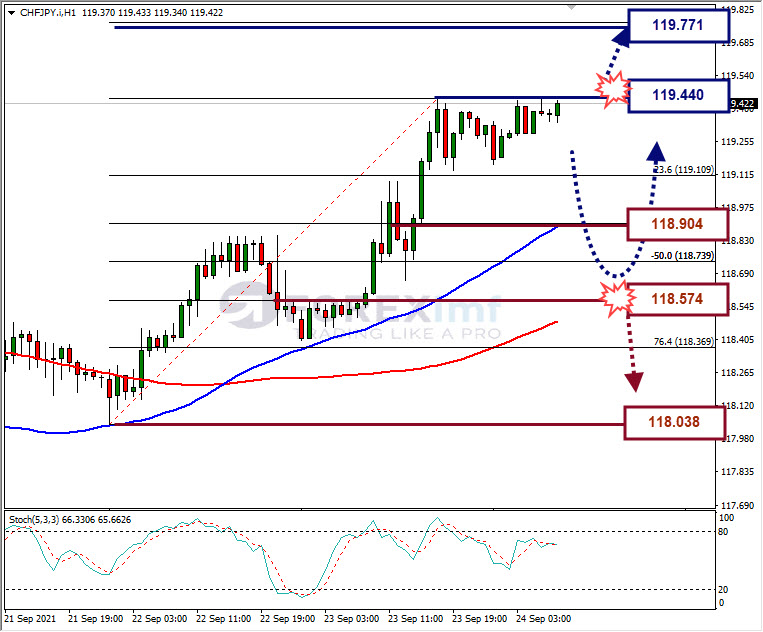The height and width of the screenshot is (632, 763).
Task: Click the 117.835 price axis label
Action: [737, 472]
